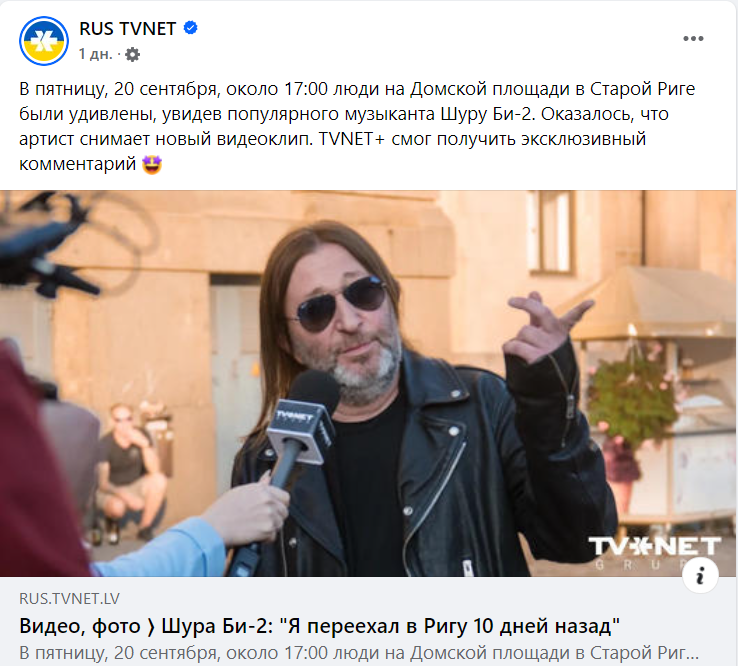Click the post privacy gear icon
Viewport: 738px width, 666px height.
tap(133, 55)
